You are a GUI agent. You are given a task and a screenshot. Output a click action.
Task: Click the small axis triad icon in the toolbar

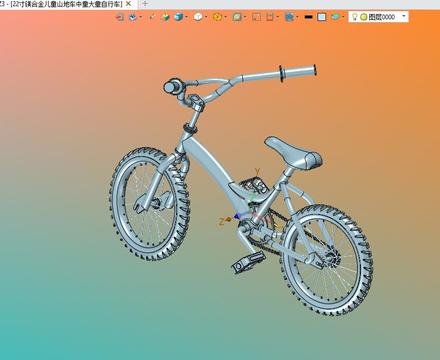tap(153, 16)
